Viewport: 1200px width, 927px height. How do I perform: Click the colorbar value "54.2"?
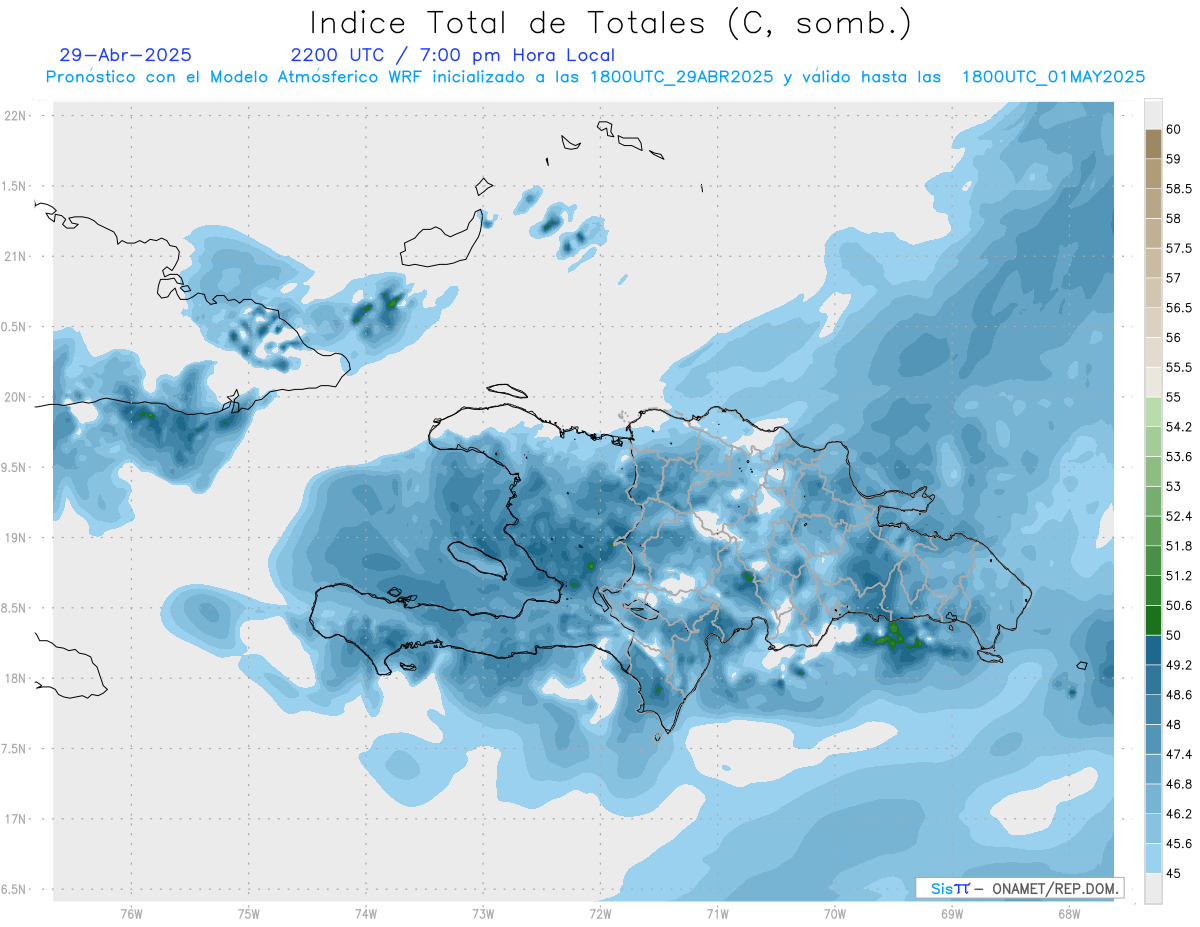pyautogui.click(x=1179, y=427)
